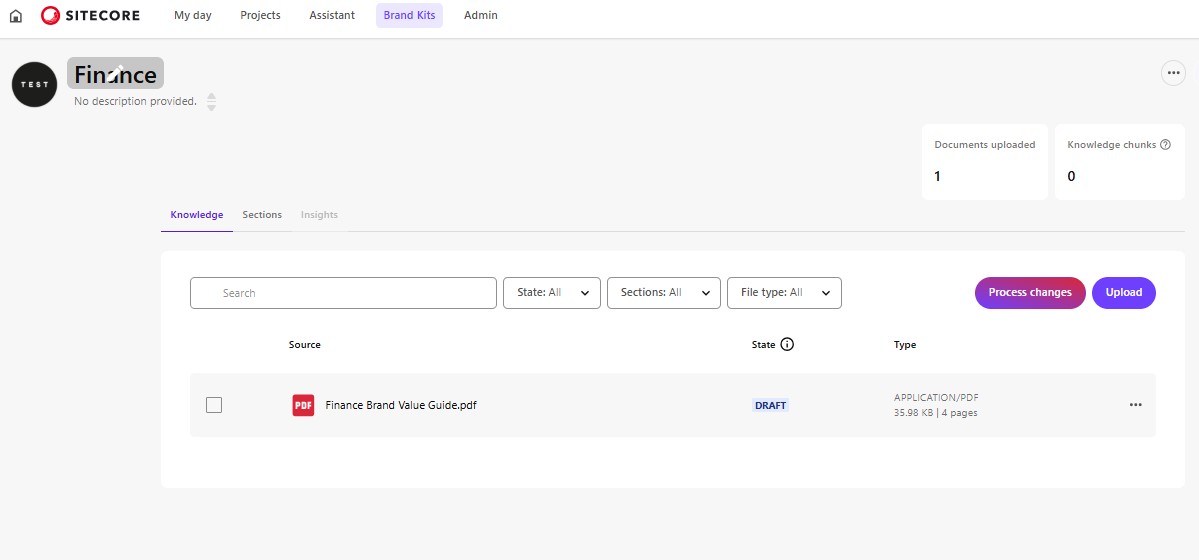Image resolution: width=1199 pixels, height=560 pixels.
Task: Open row actions menu for Finance PDF
Action: click(x=1135, y=405)
